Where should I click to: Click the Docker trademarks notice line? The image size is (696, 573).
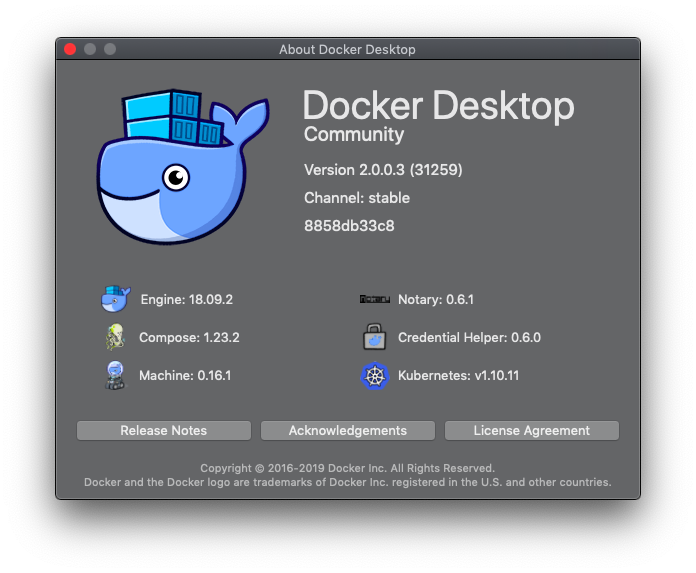pos(348,482)
